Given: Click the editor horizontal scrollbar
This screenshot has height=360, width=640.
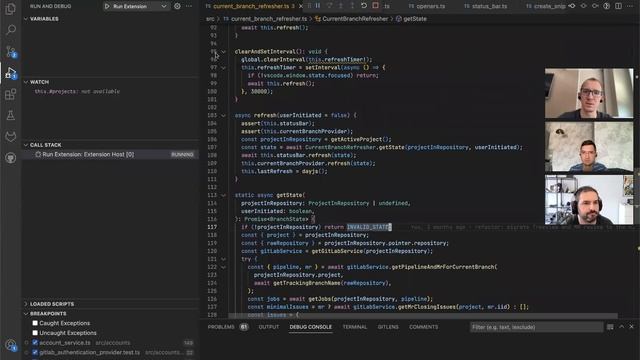Looking at the screenshot, I should click(423, 316).
